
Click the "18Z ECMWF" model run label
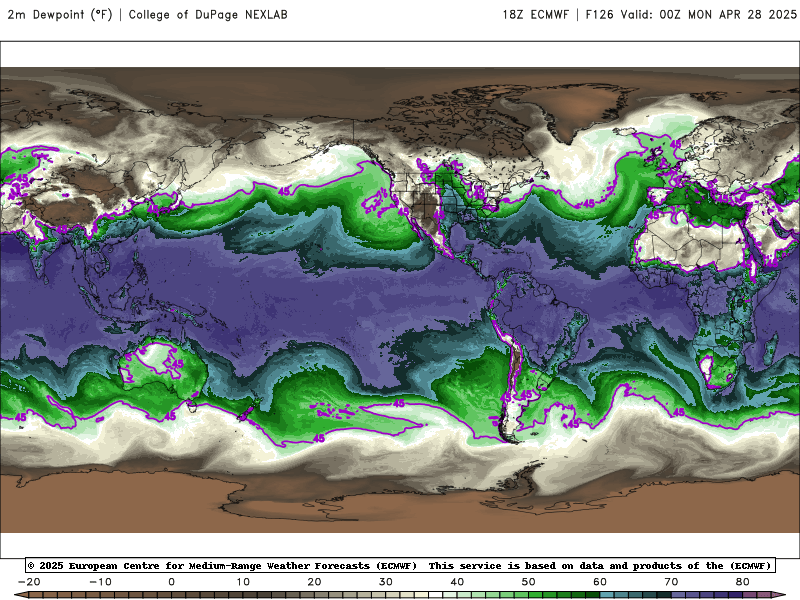(536, 15)
